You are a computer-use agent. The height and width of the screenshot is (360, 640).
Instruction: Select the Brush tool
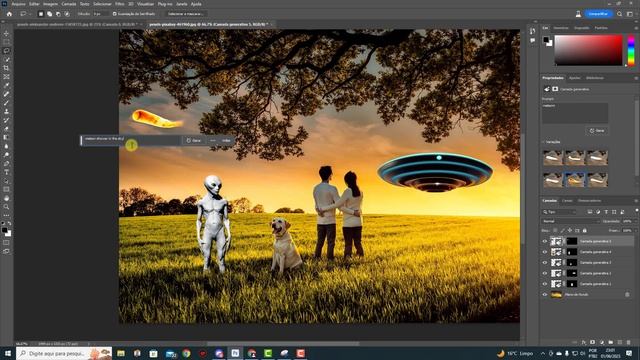(x=6, y=102)
